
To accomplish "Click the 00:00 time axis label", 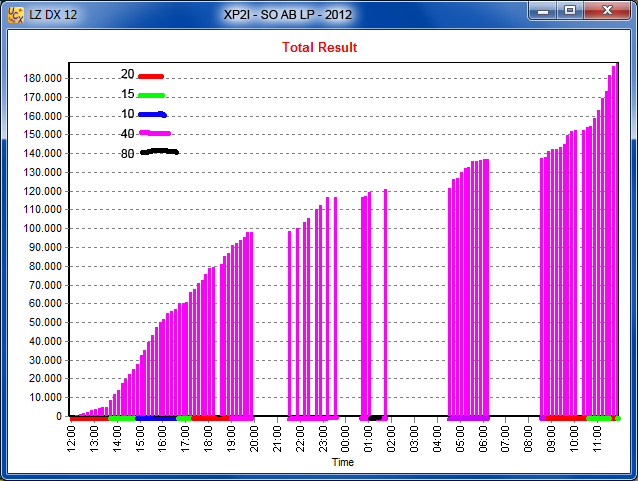I will pos(345,437).
